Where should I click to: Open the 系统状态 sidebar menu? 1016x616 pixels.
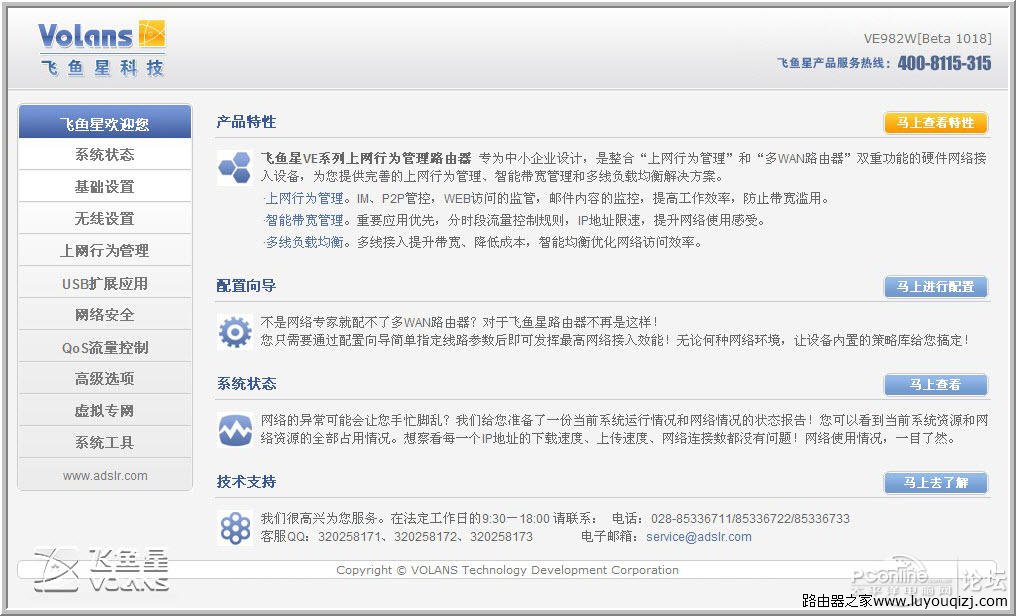point(105,155)
